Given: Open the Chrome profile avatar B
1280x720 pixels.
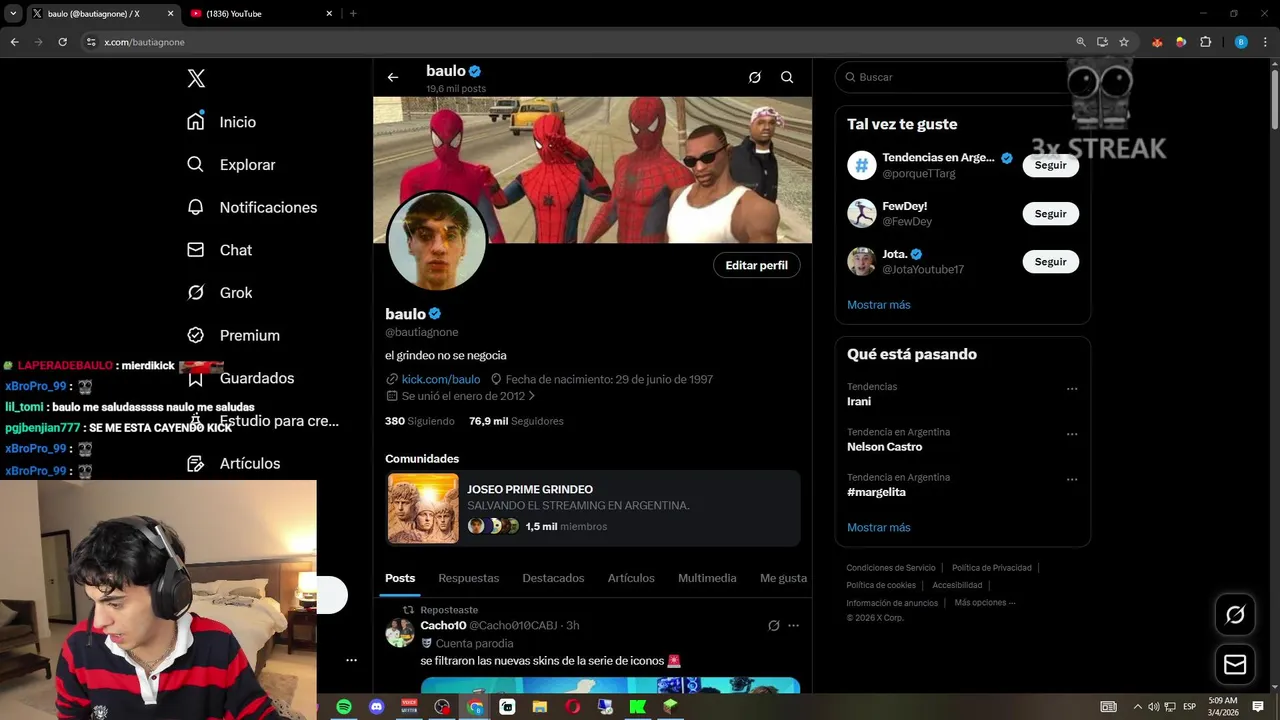Looking at the screenshot, I should coord(1241,42).
